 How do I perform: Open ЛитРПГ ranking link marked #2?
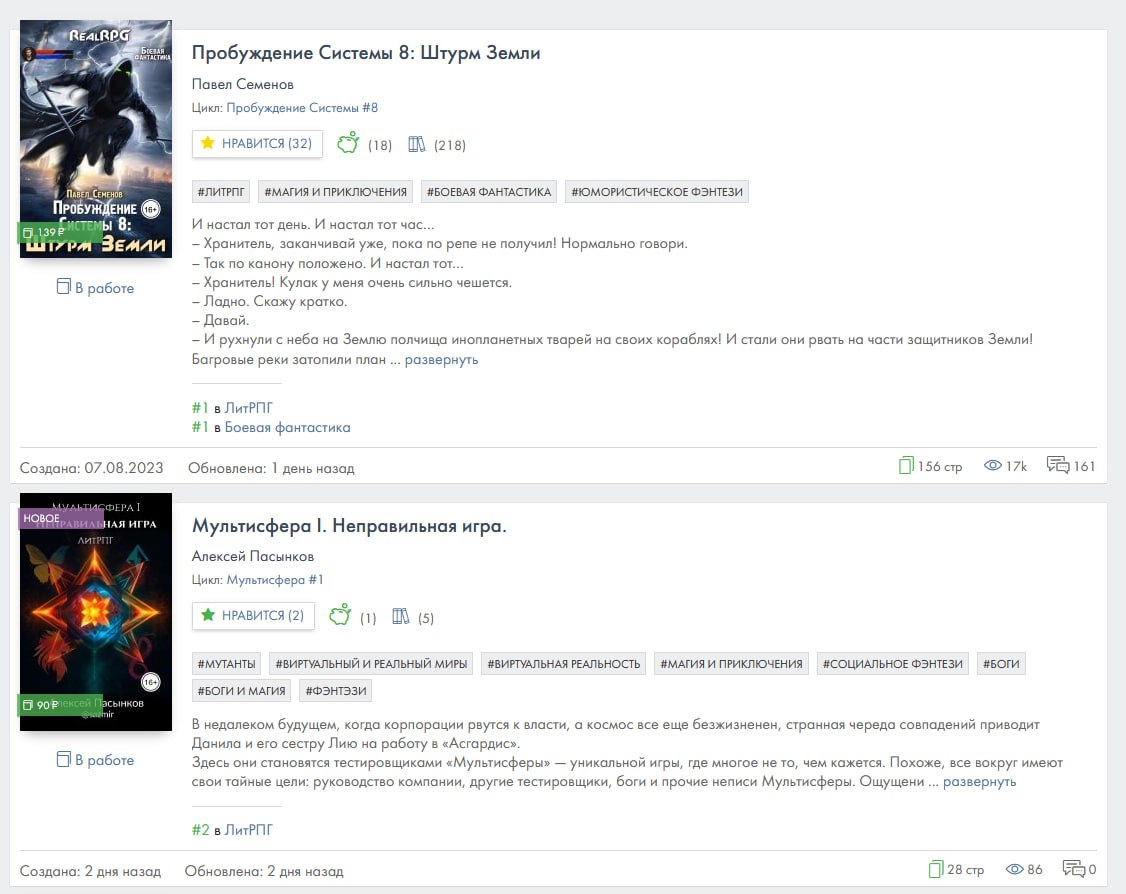248,830
